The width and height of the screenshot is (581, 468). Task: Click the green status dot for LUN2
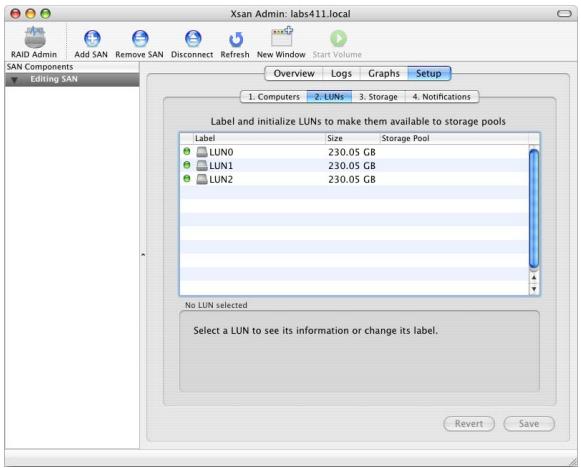187,179
